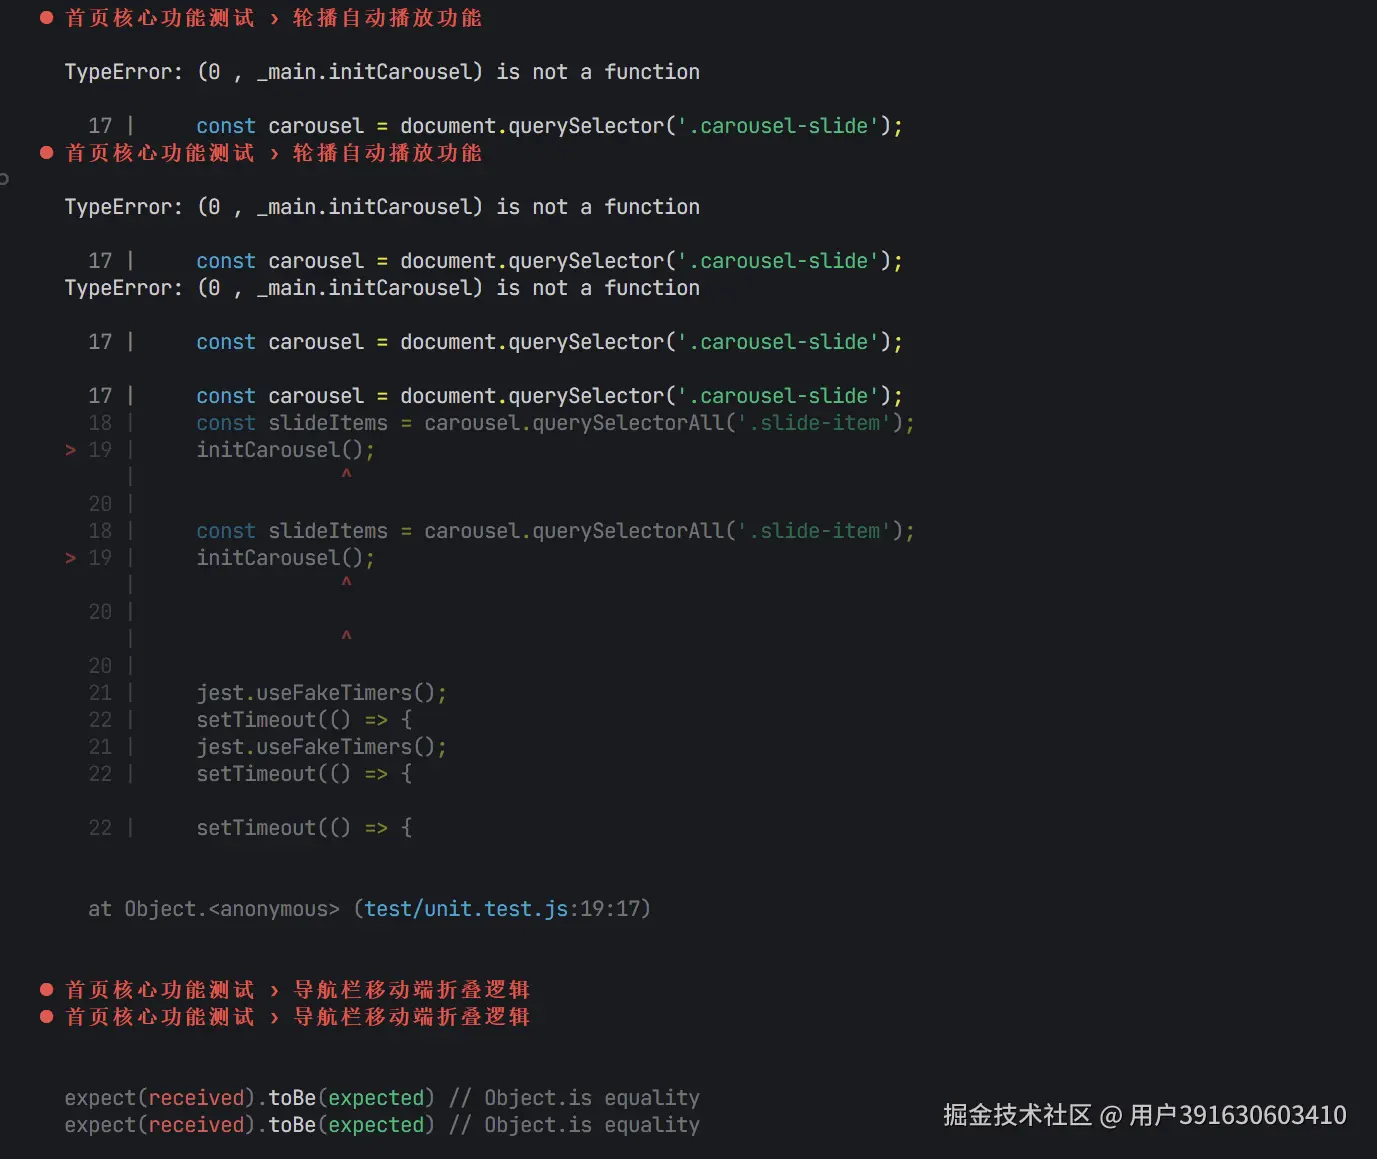This screenshot has height=1159, width=1377.
Task: Click the red dot next to the last failing test entry
Action: [x=46, y=1016]
